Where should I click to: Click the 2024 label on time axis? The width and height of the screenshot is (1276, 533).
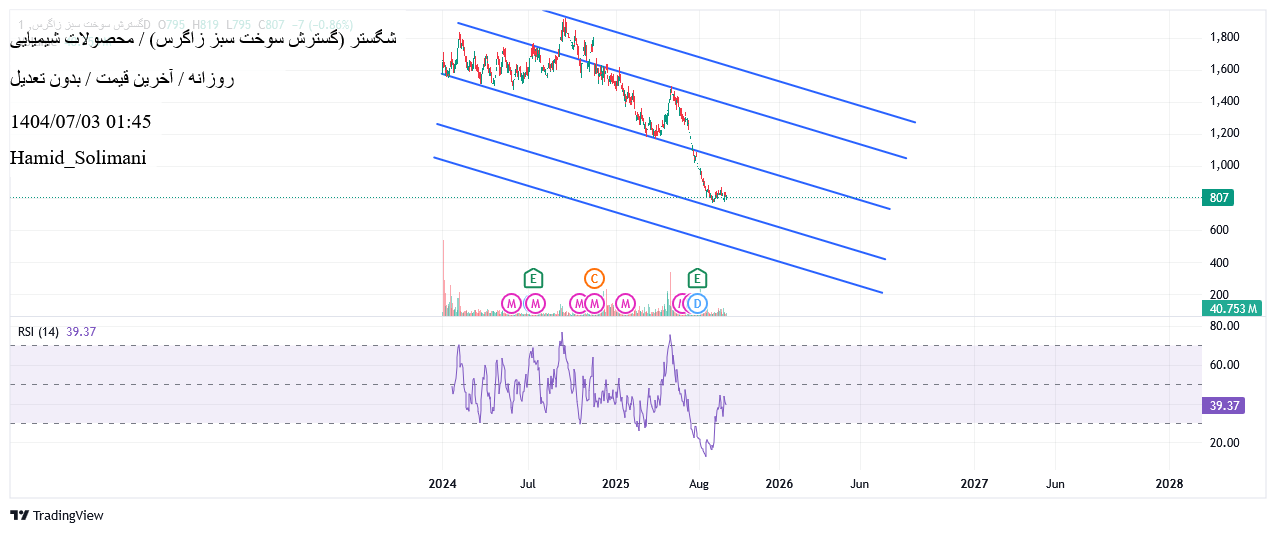tap(442, 484)
